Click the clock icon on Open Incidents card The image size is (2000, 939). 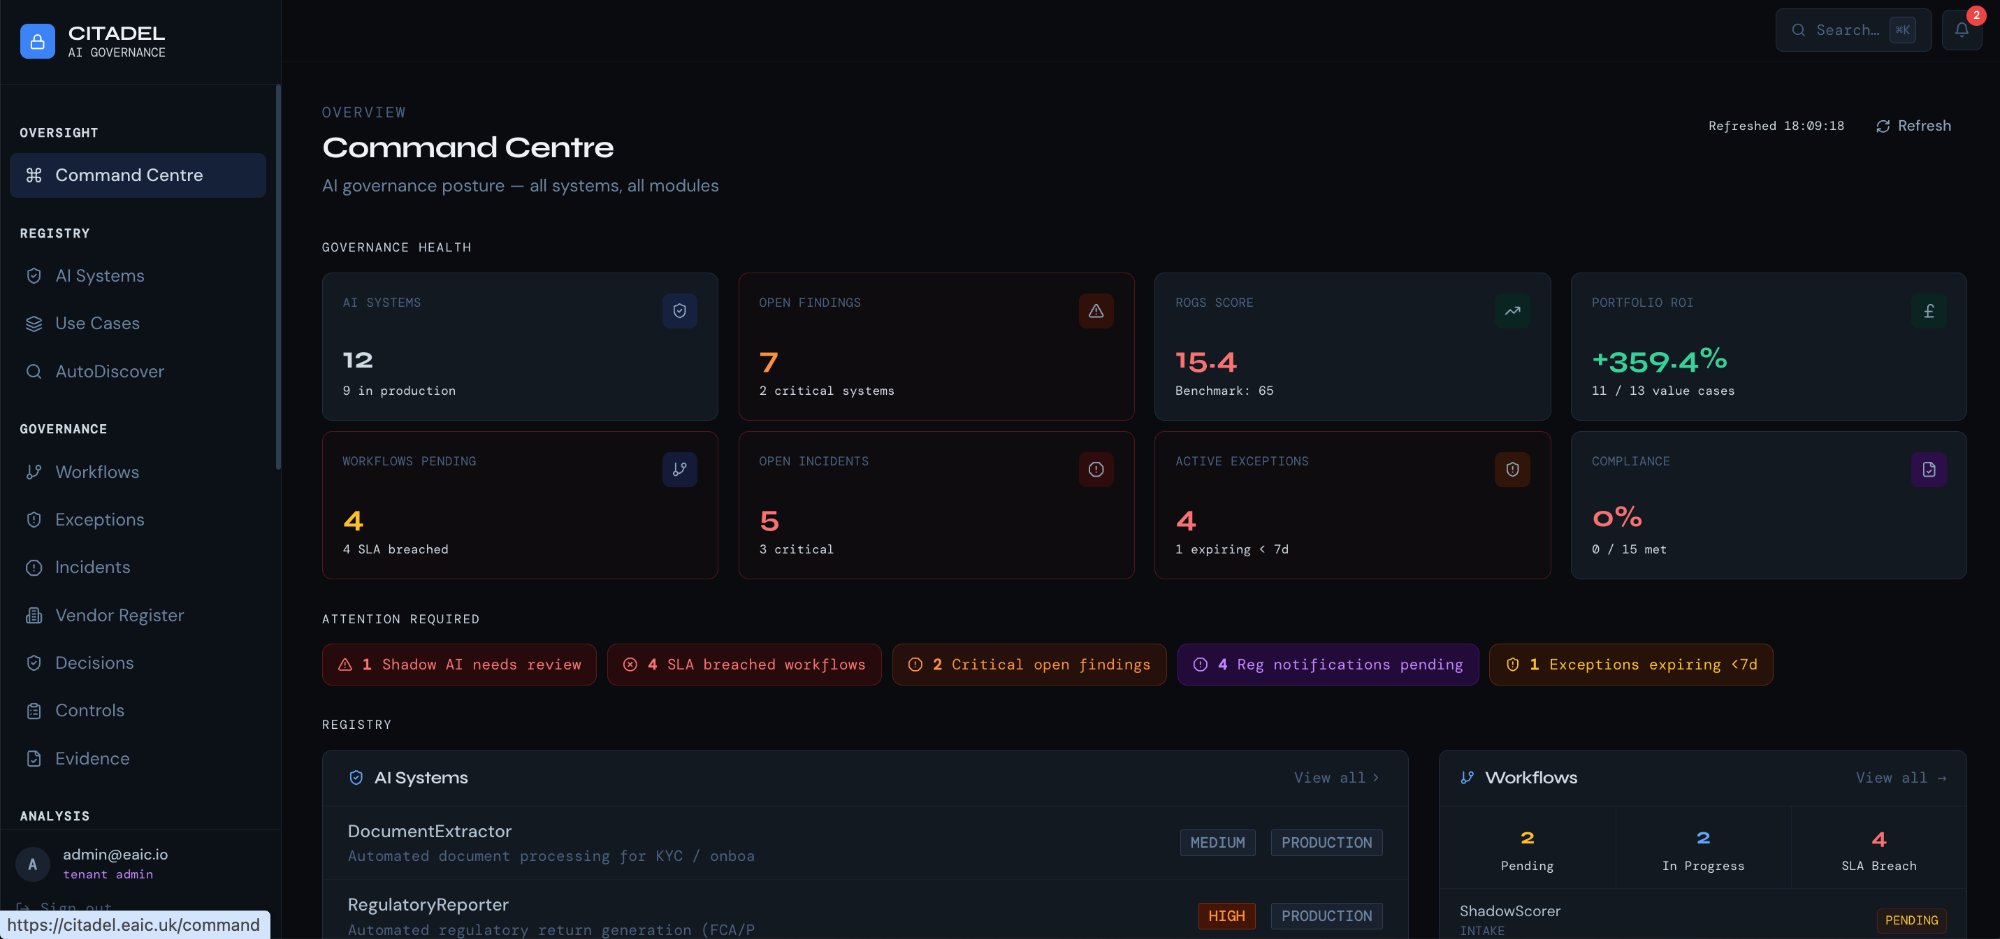tap(1096, 469)
